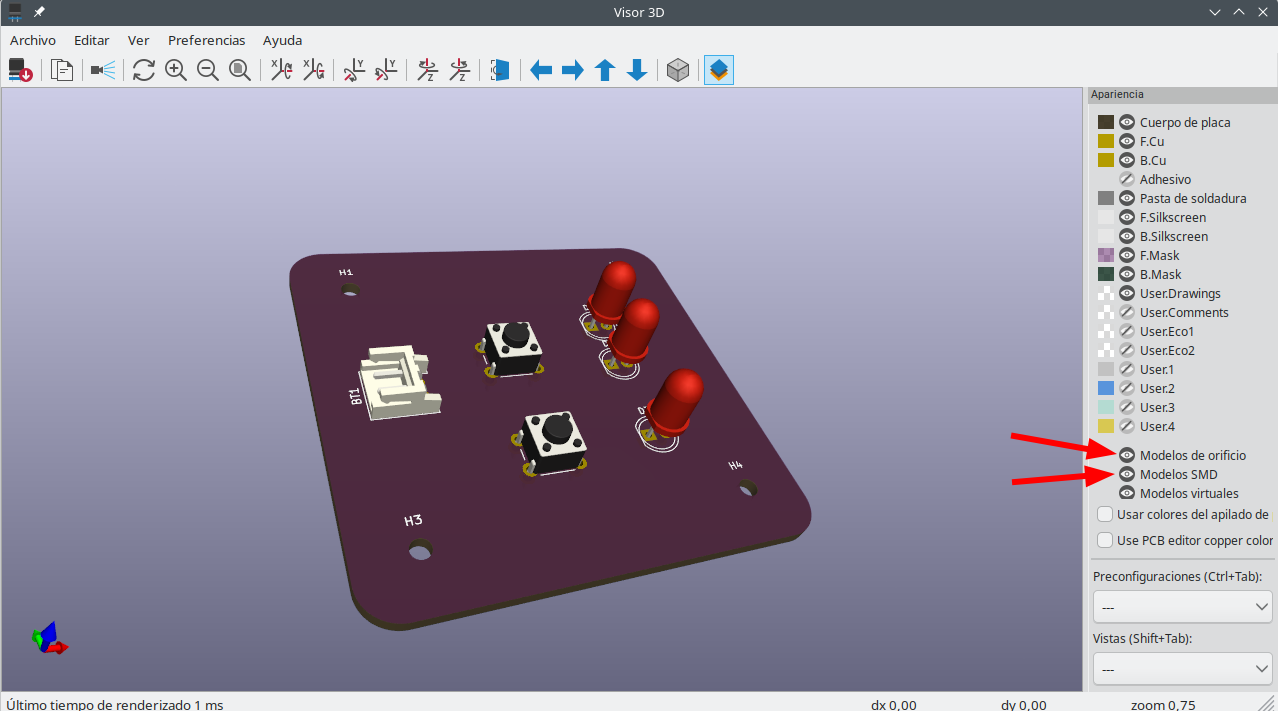The image size is (1278, 711).
Task: Click the export current view image icon
Action: (x=20, y=70)
